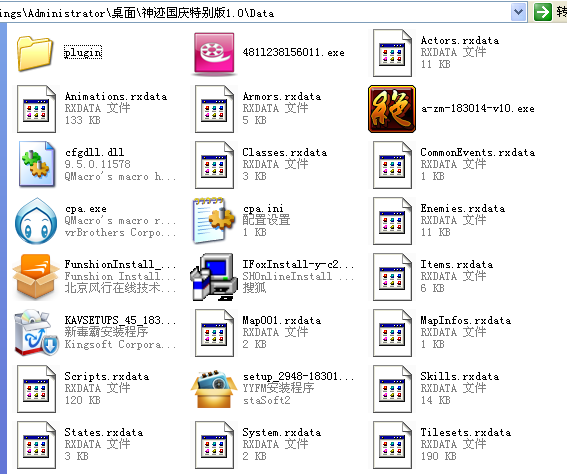Select the Skills.rxdata file icon
This screenshot has width=567, height=474.
[x=392, y=389]
